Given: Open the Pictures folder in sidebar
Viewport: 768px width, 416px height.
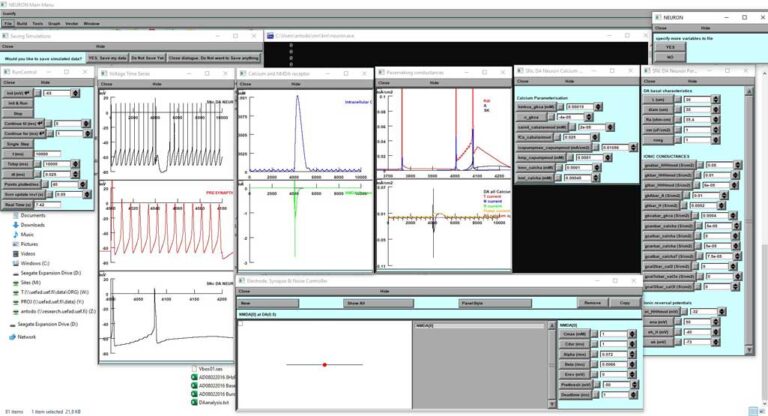Looking at the screenshot, I should pyautogui.click(x=30, y=243).
